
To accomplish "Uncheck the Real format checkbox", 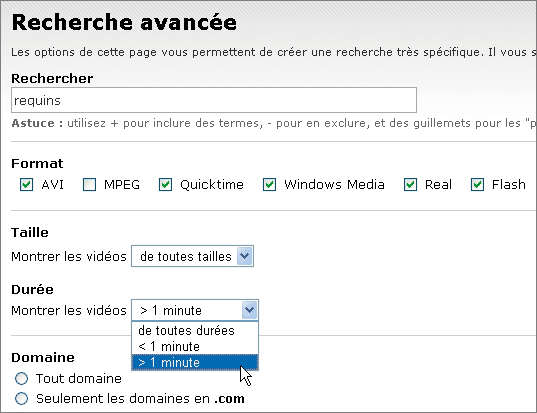I will [410, 185].
